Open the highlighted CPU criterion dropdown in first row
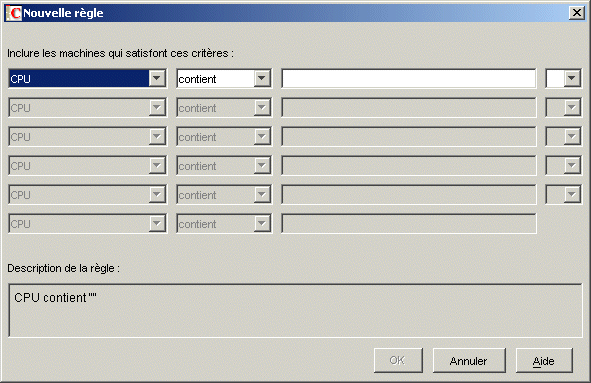The height and width of the screenshot is (383, 591). coord(87,78)
